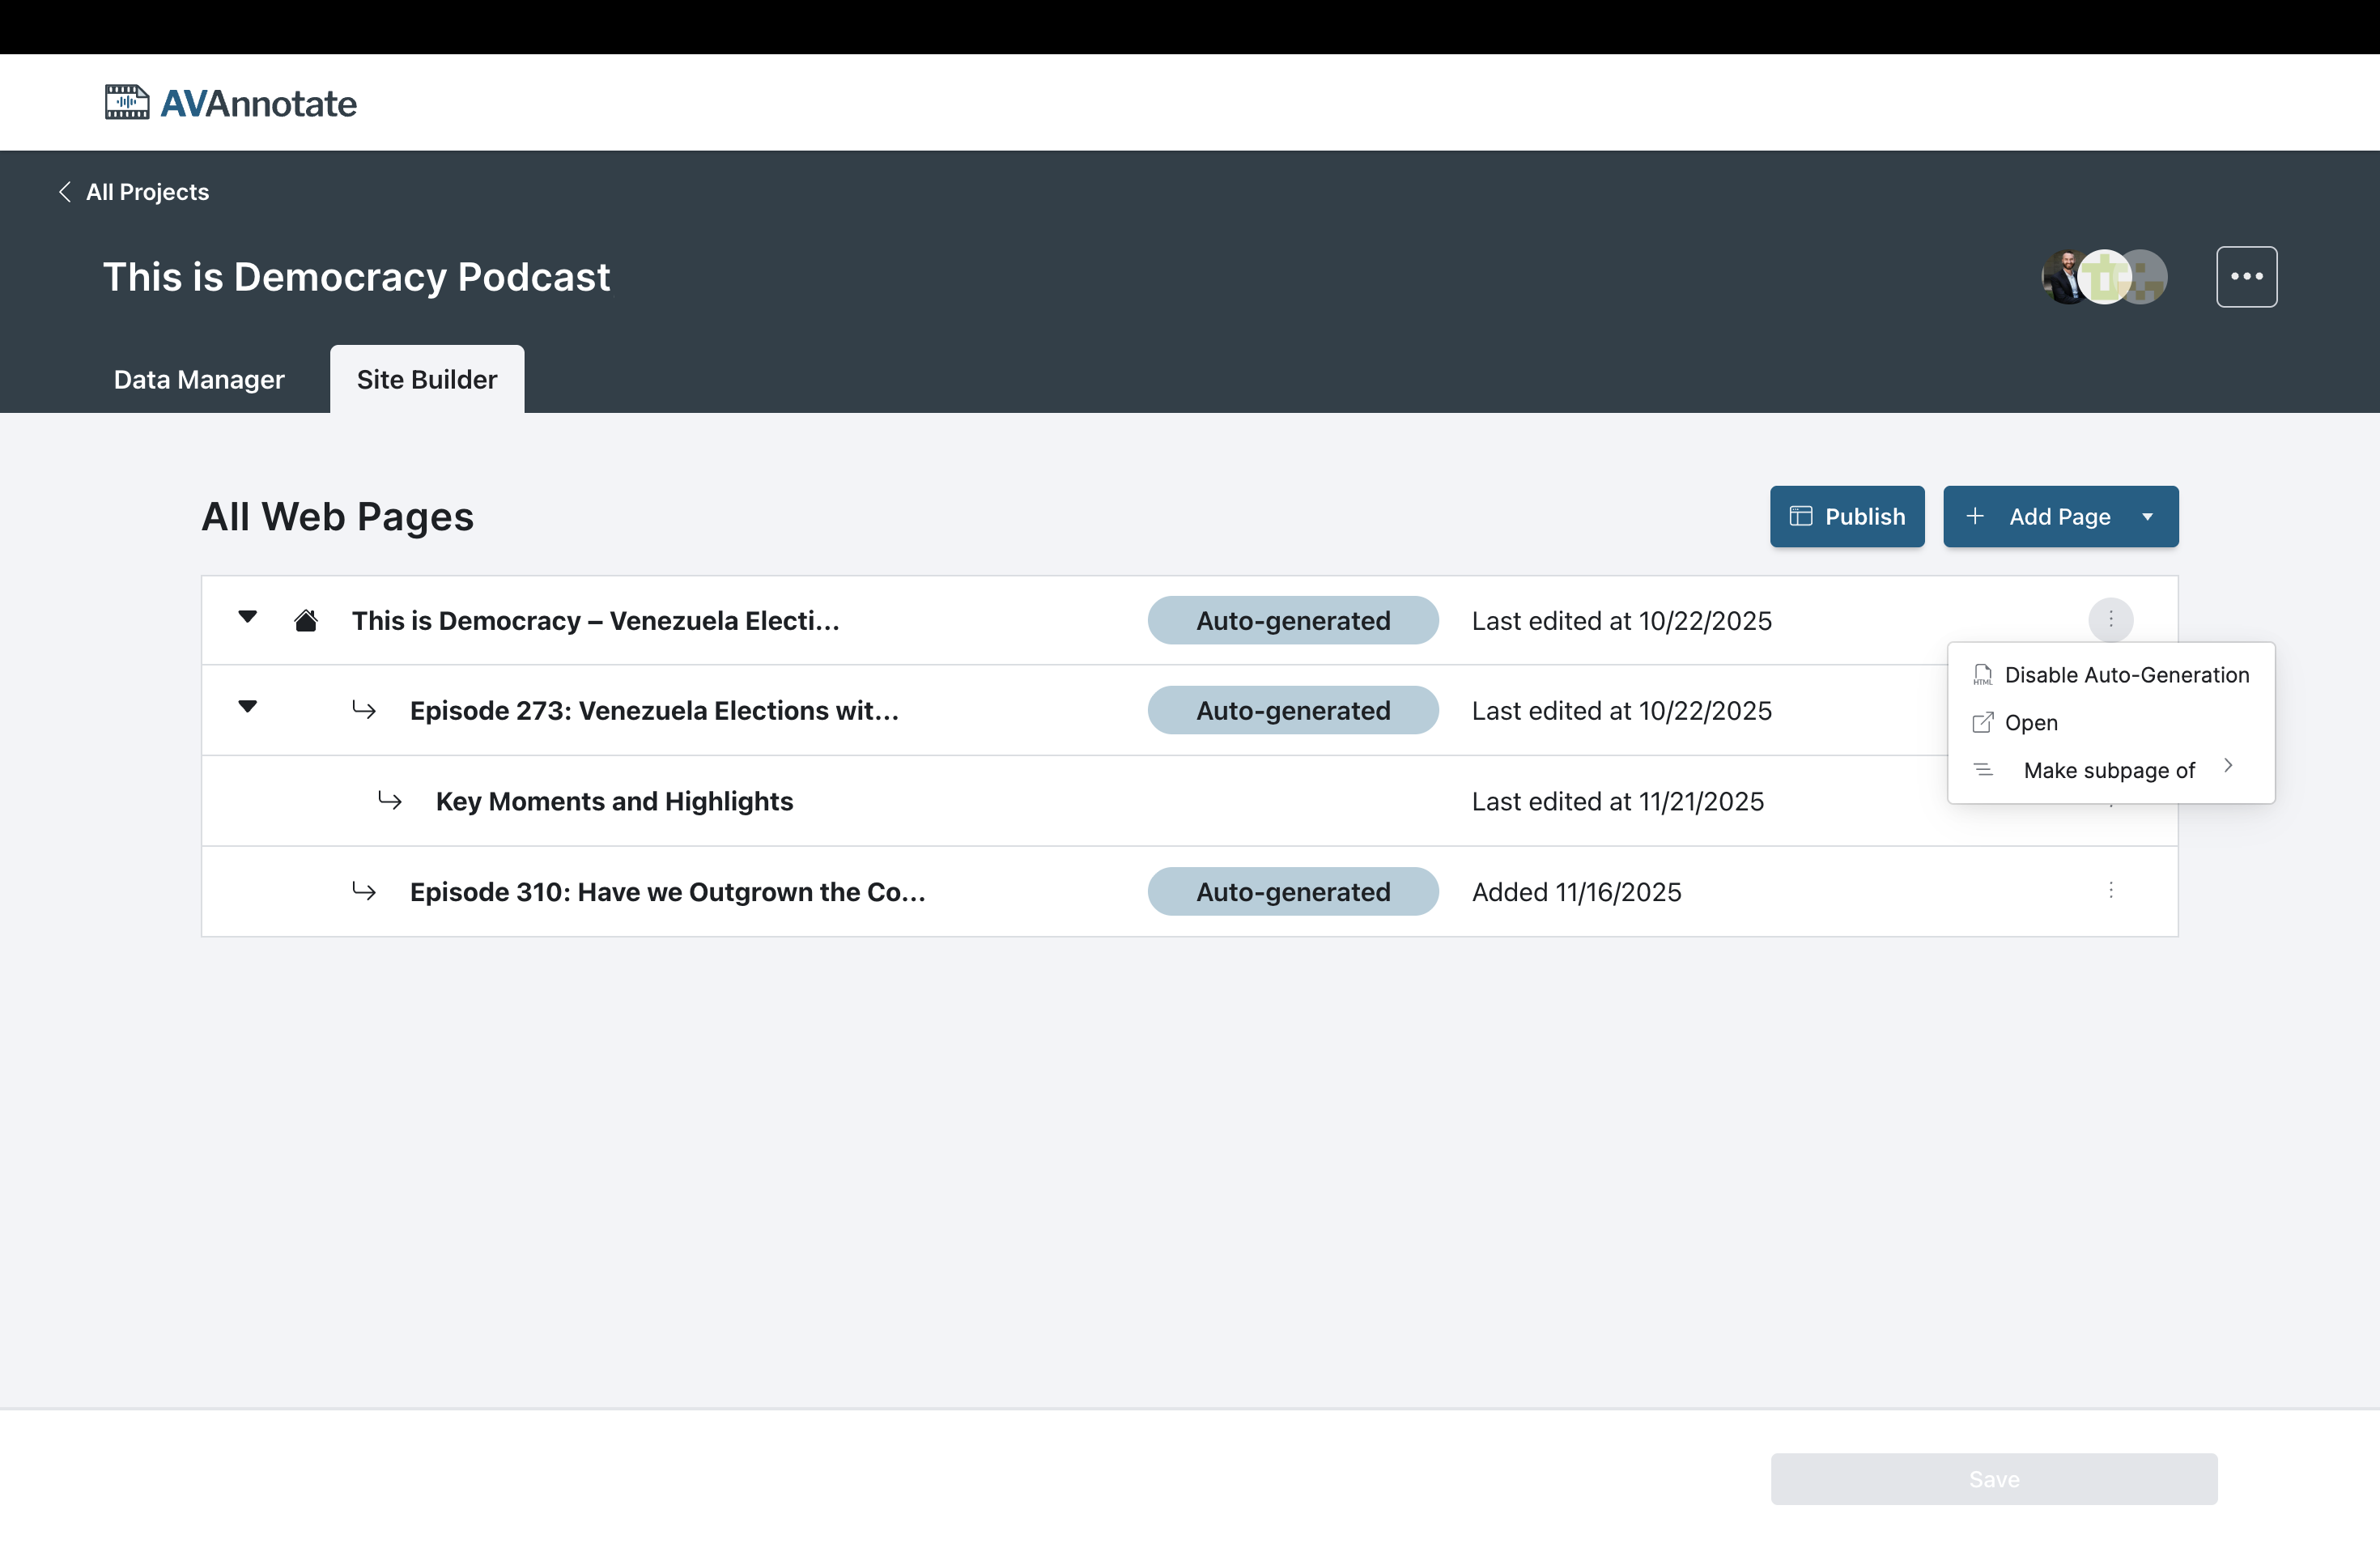Open the Add Page dropdown arrow

(x=2147, y=517)
